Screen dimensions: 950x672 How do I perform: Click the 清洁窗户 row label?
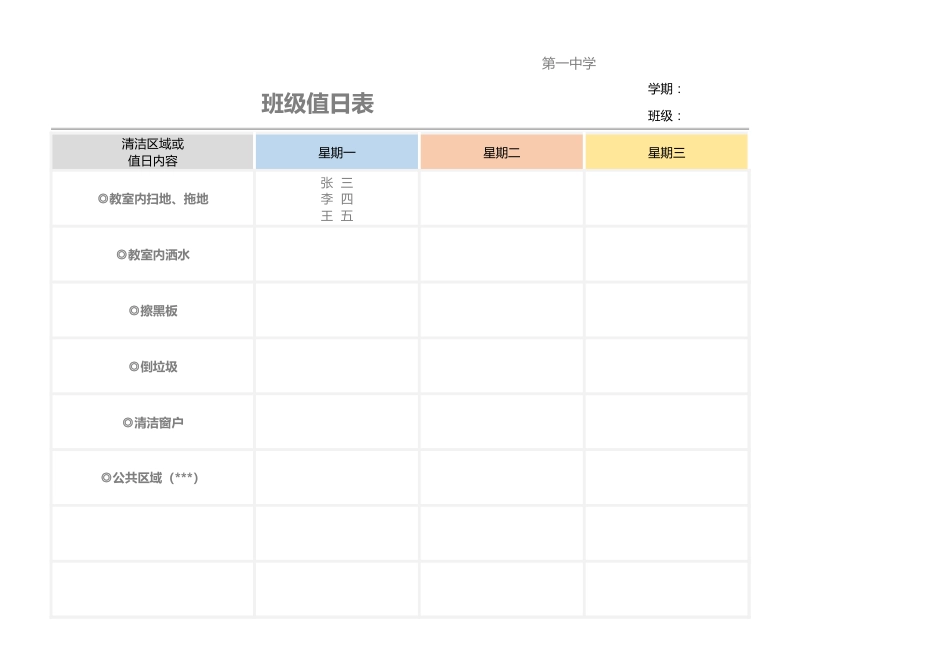(x=153, y=422)
